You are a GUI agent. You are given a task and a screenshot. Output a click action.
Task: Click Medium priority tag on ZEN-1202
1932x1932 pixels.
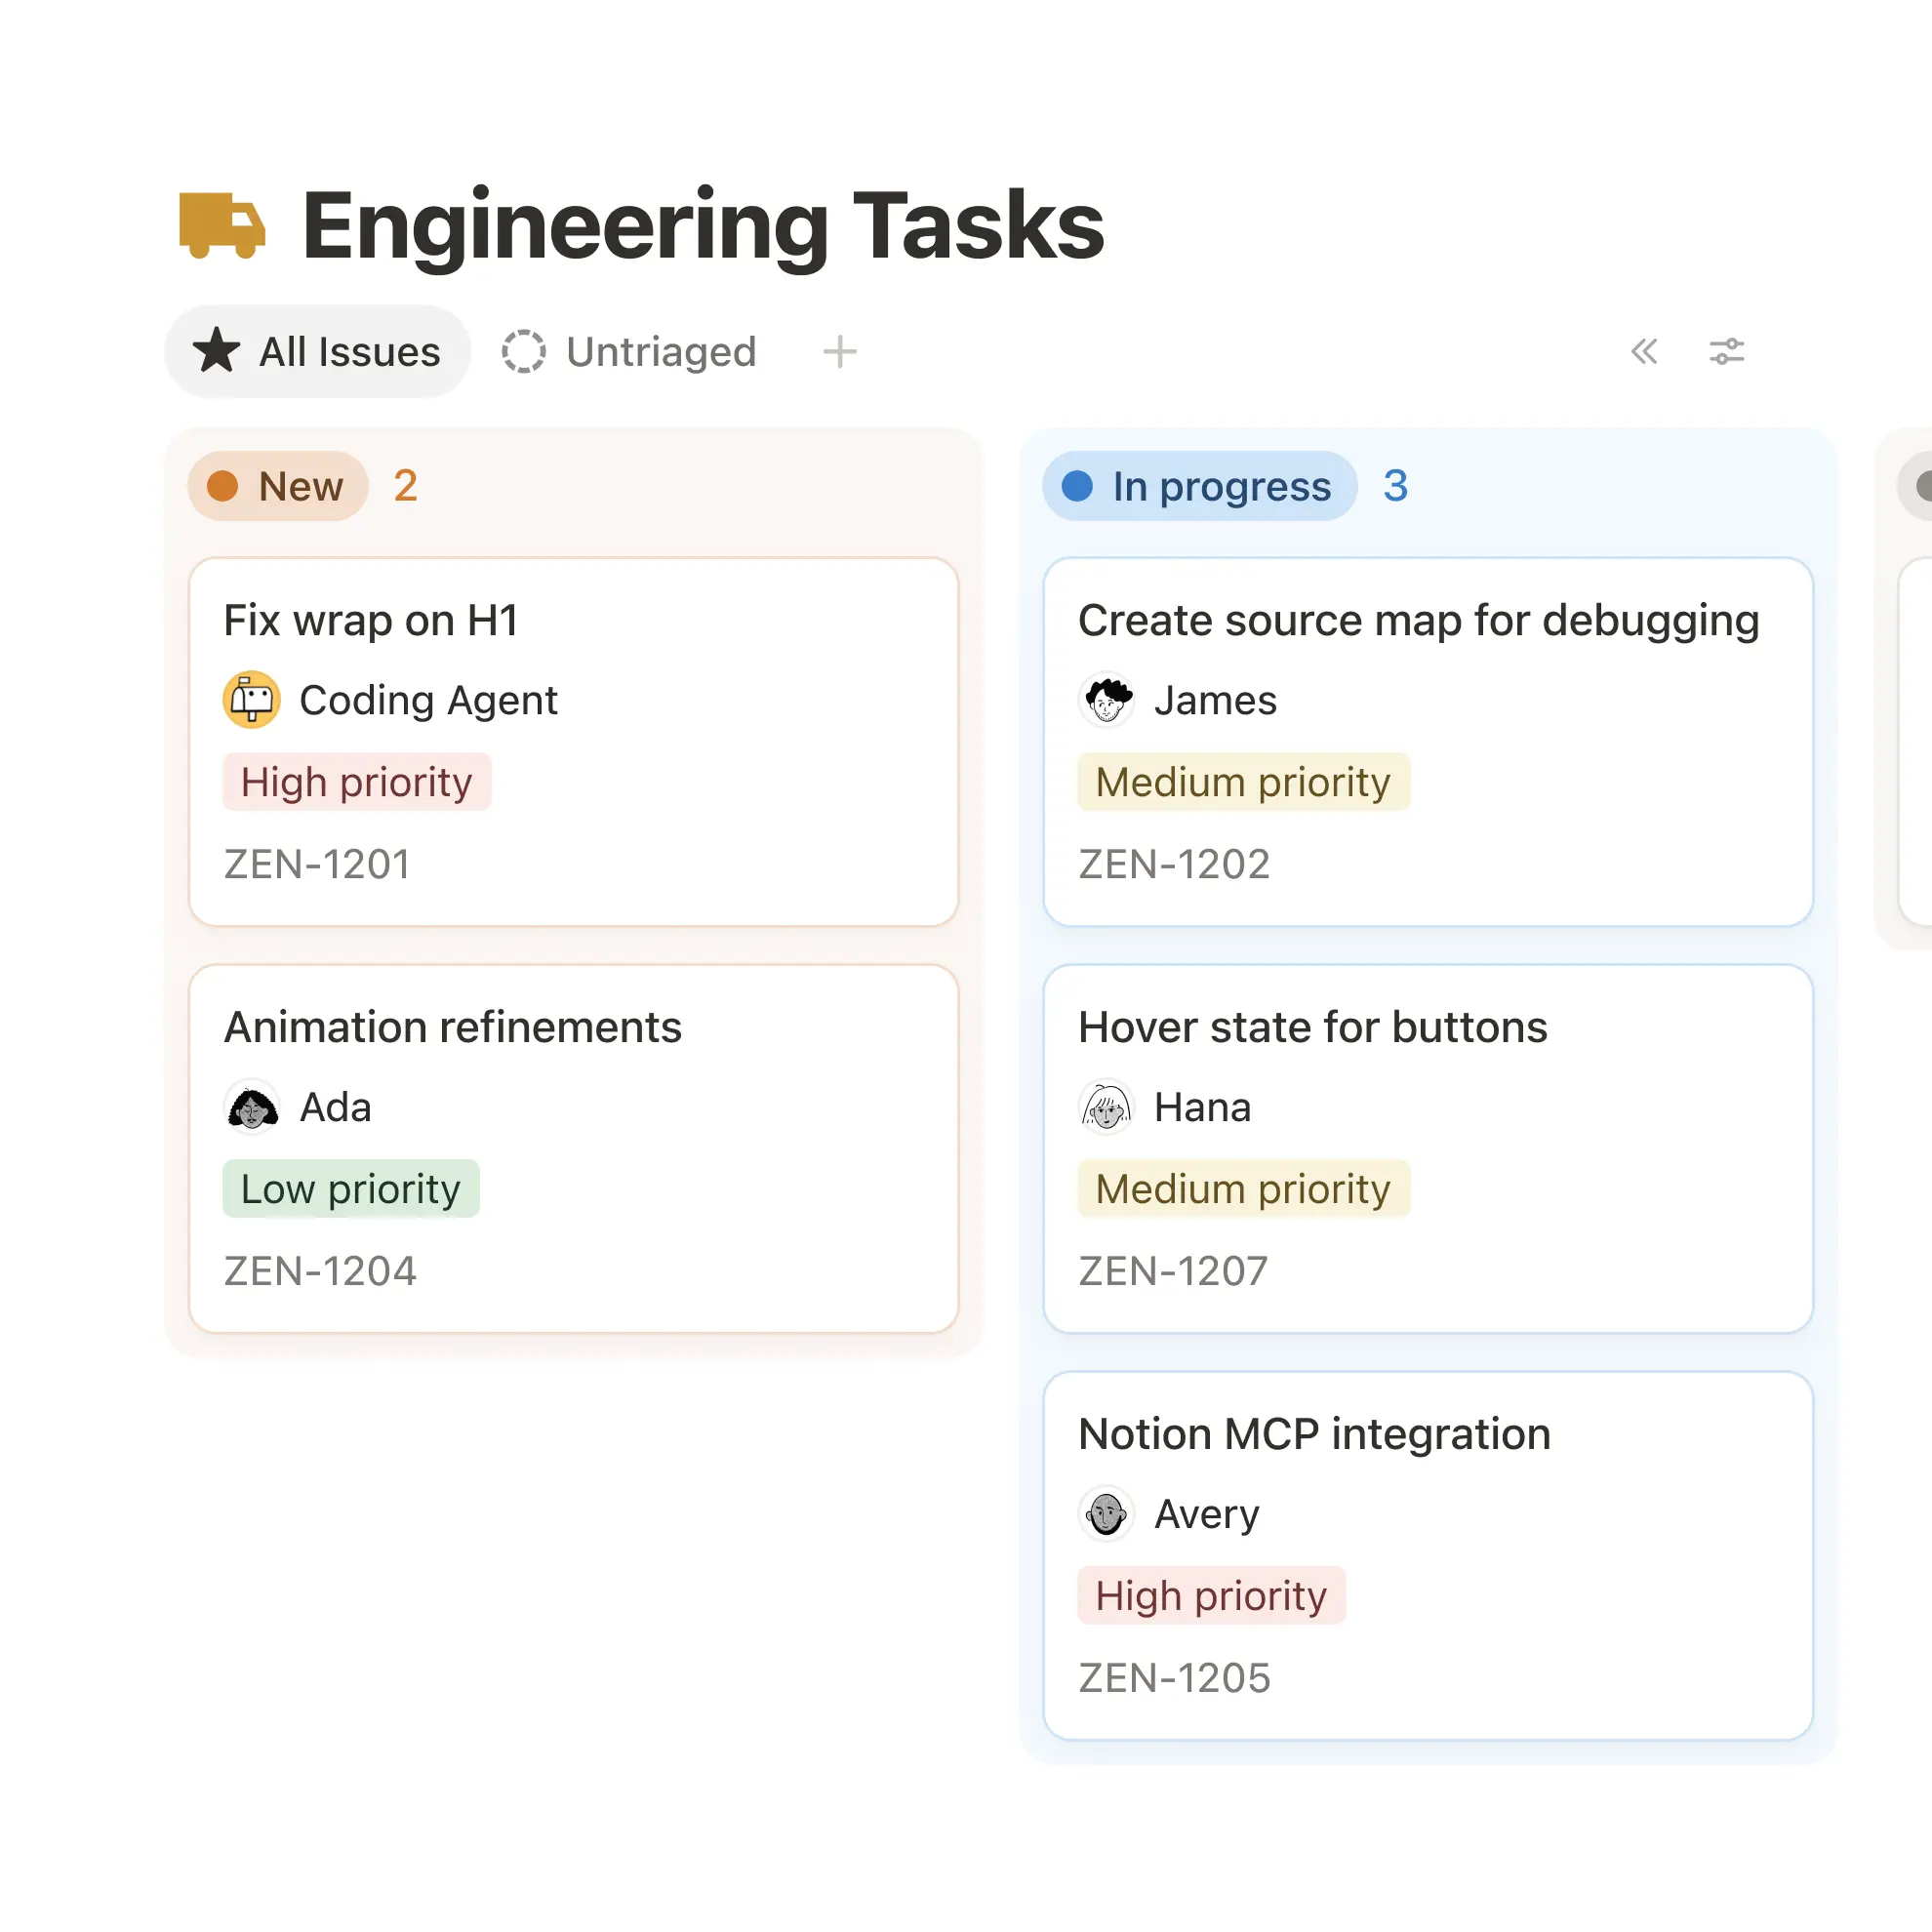tap(1243, 782)
